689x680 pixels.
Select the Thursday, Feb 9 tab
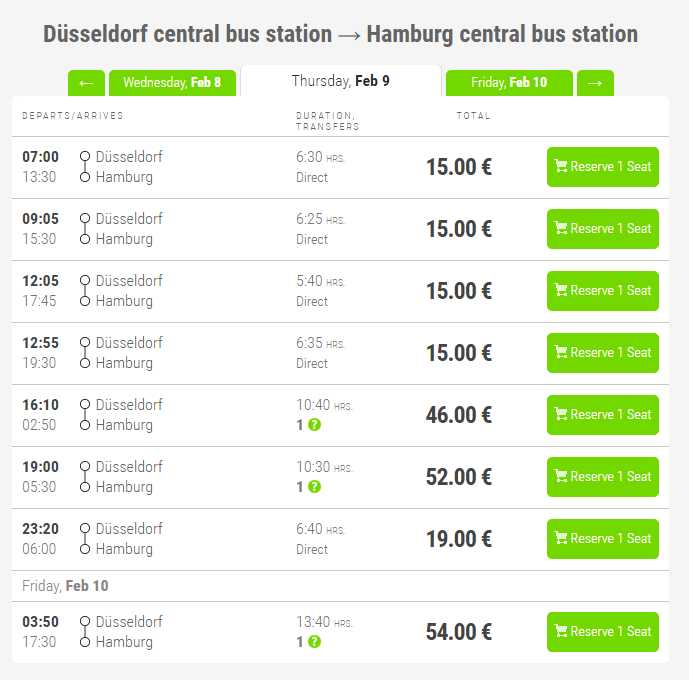coord(341,81)
